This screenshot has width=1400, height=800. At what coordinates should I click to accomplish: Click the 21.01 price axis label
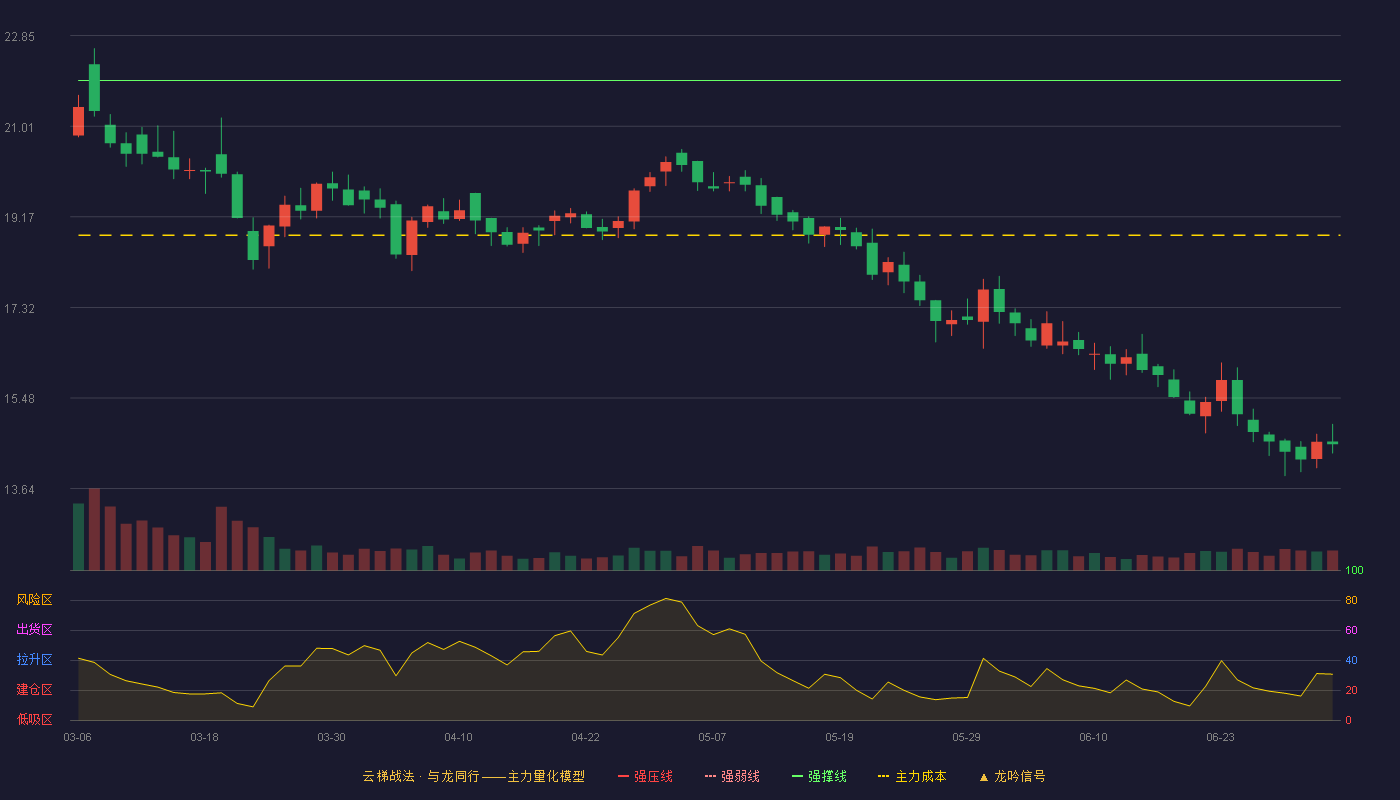(19, 127)
